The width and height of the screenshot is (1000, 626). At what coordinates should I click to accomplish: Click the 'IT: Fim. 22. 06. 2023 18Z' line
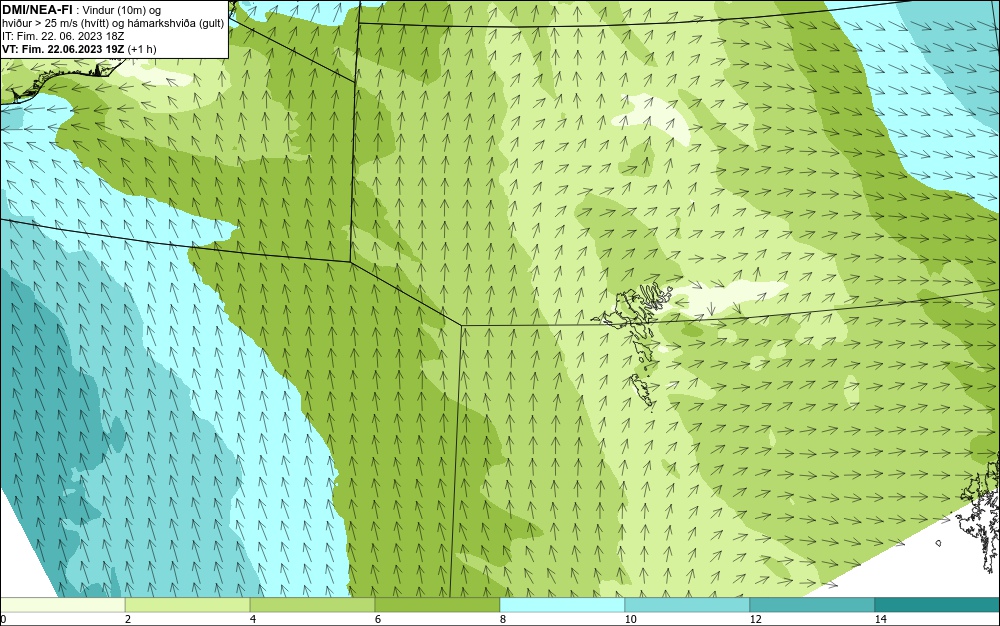[63, 36]
